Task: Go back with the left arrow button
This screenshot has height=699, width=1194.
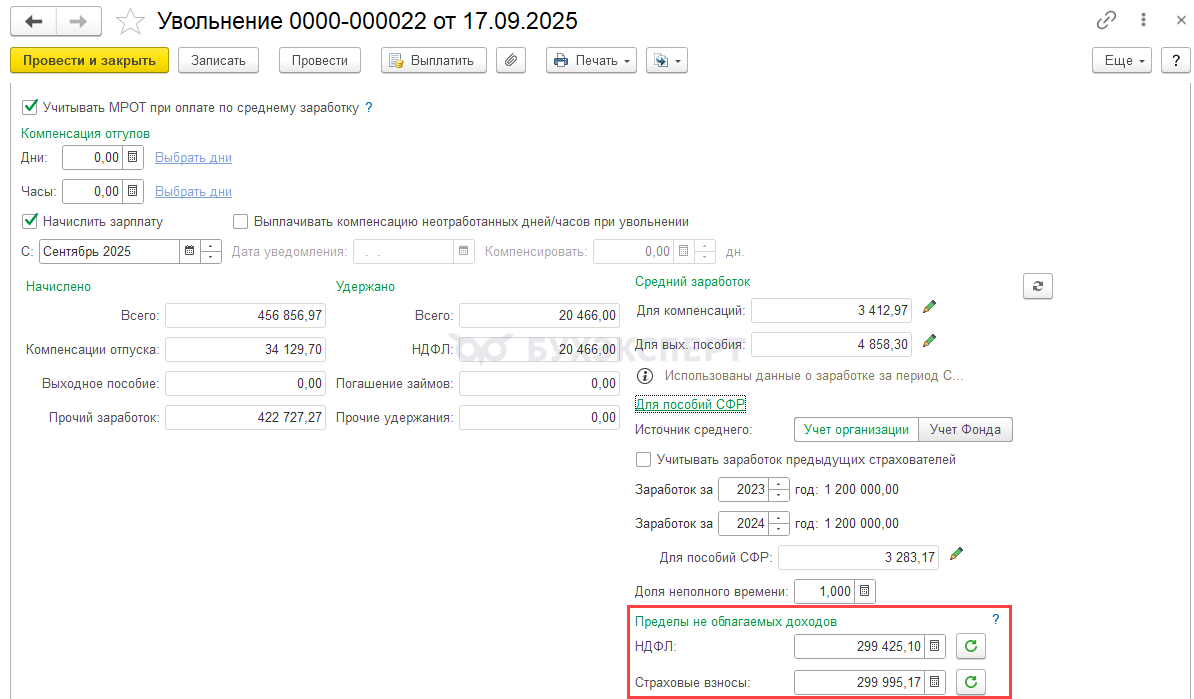Action: point(33,21)
